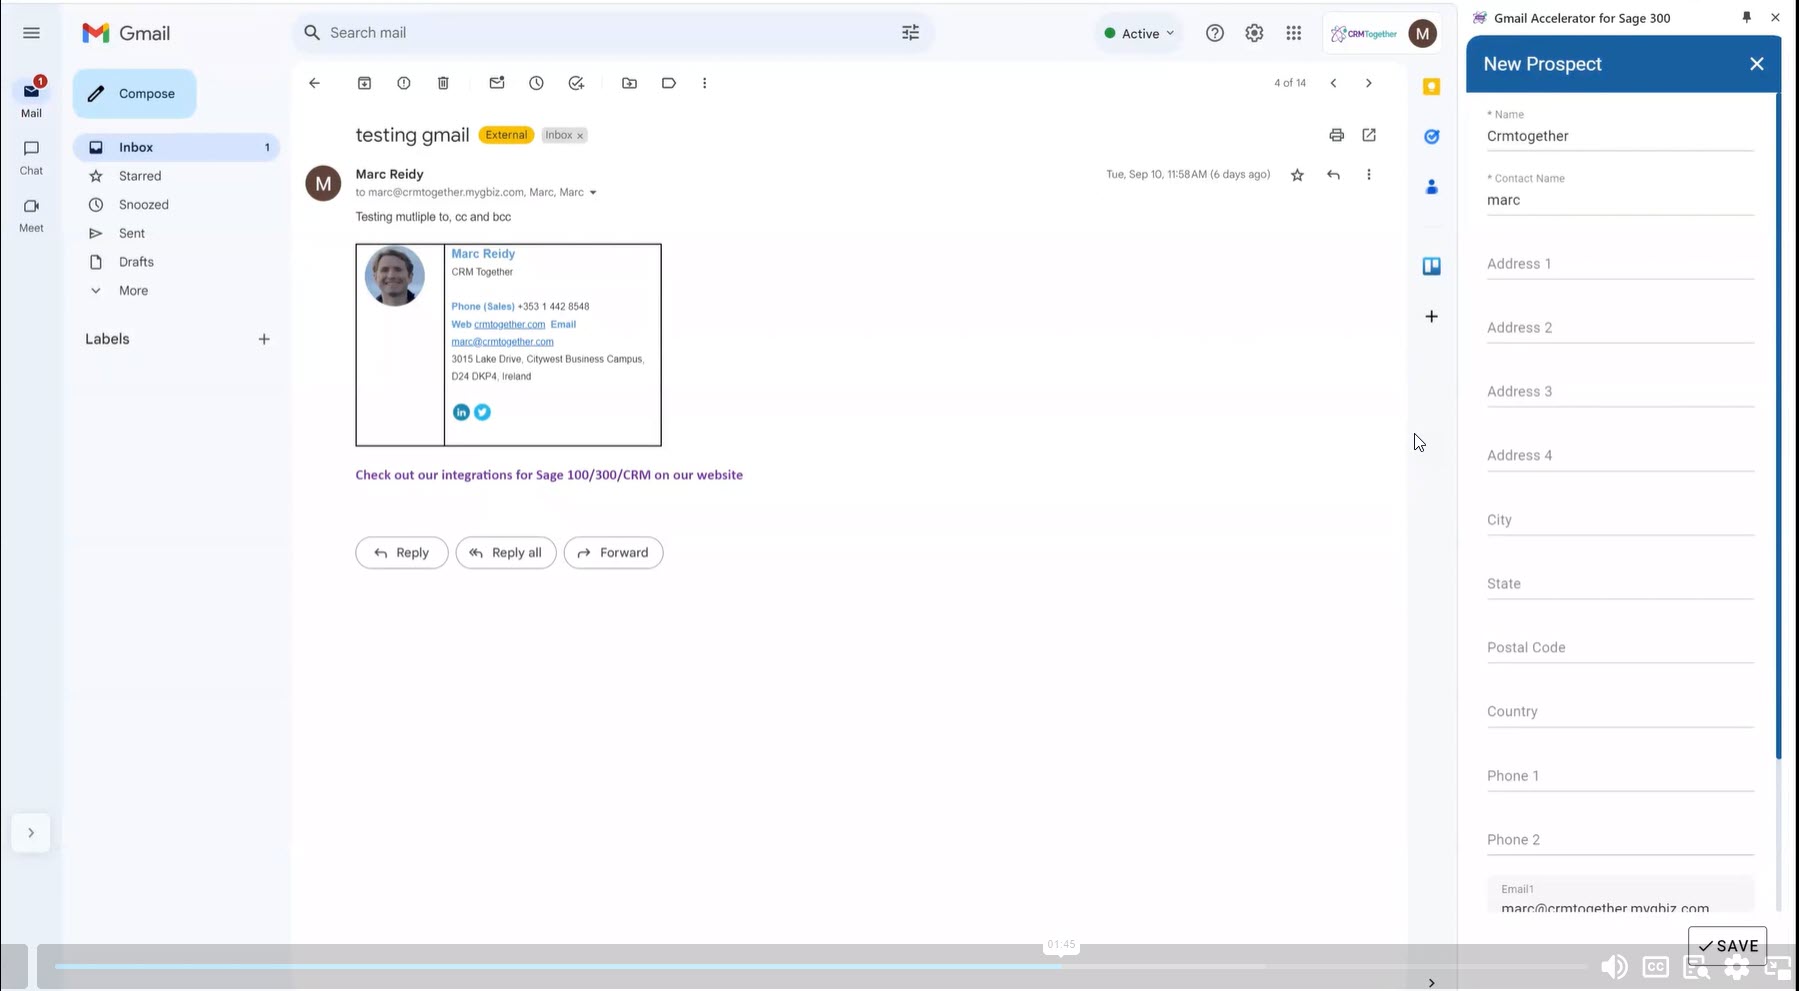Show search filter options
Screen dimensions: 1799x991
click(910, 33)
